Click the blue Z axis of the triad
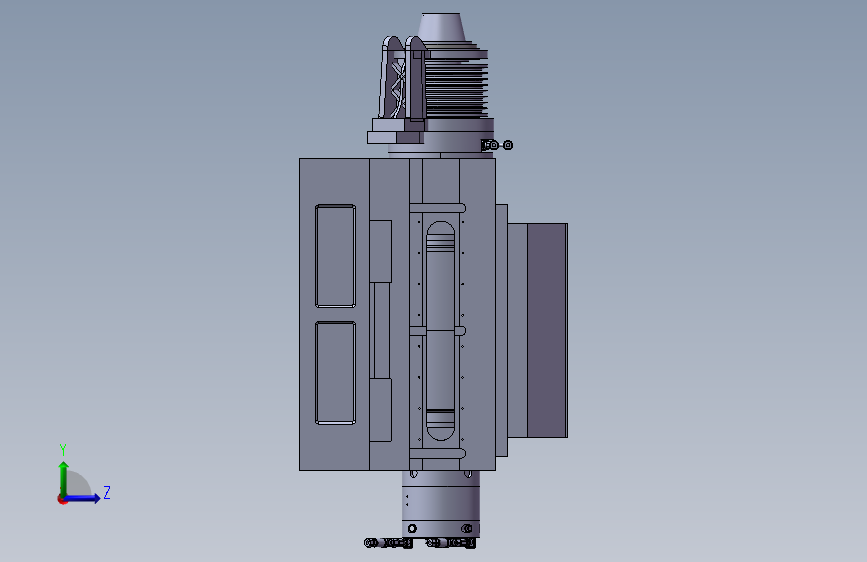This screenshot has height=562, width=867. (82, 498)
